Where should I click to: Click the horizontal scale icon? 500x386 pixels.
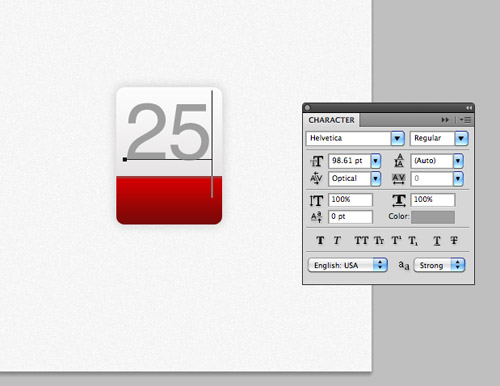pos(399,200)
